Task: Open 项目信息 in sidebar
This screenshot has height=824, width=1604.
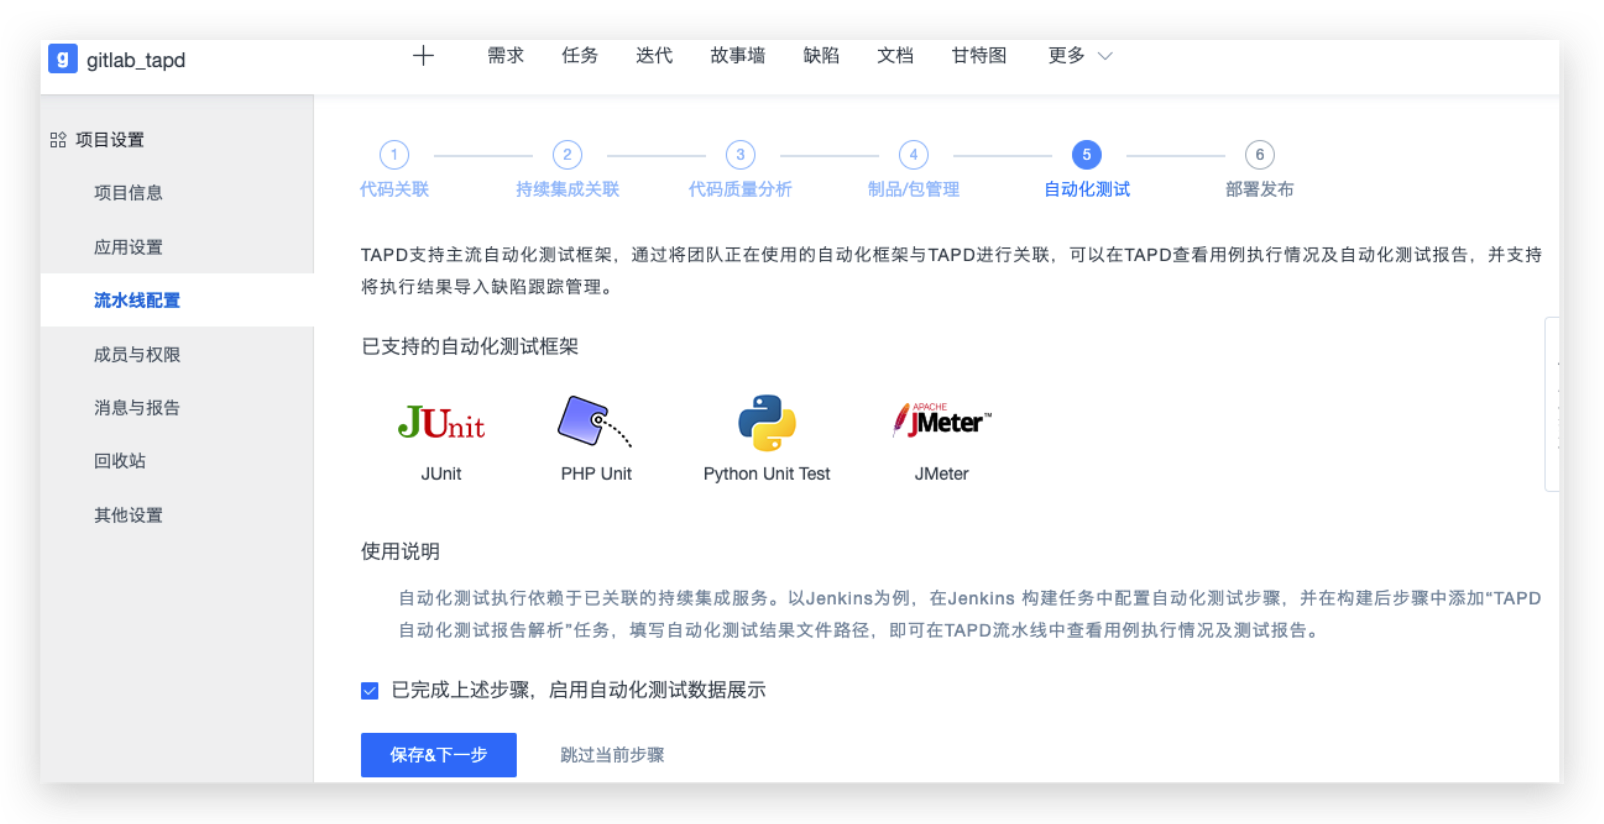Action: (x=128, y=193)
